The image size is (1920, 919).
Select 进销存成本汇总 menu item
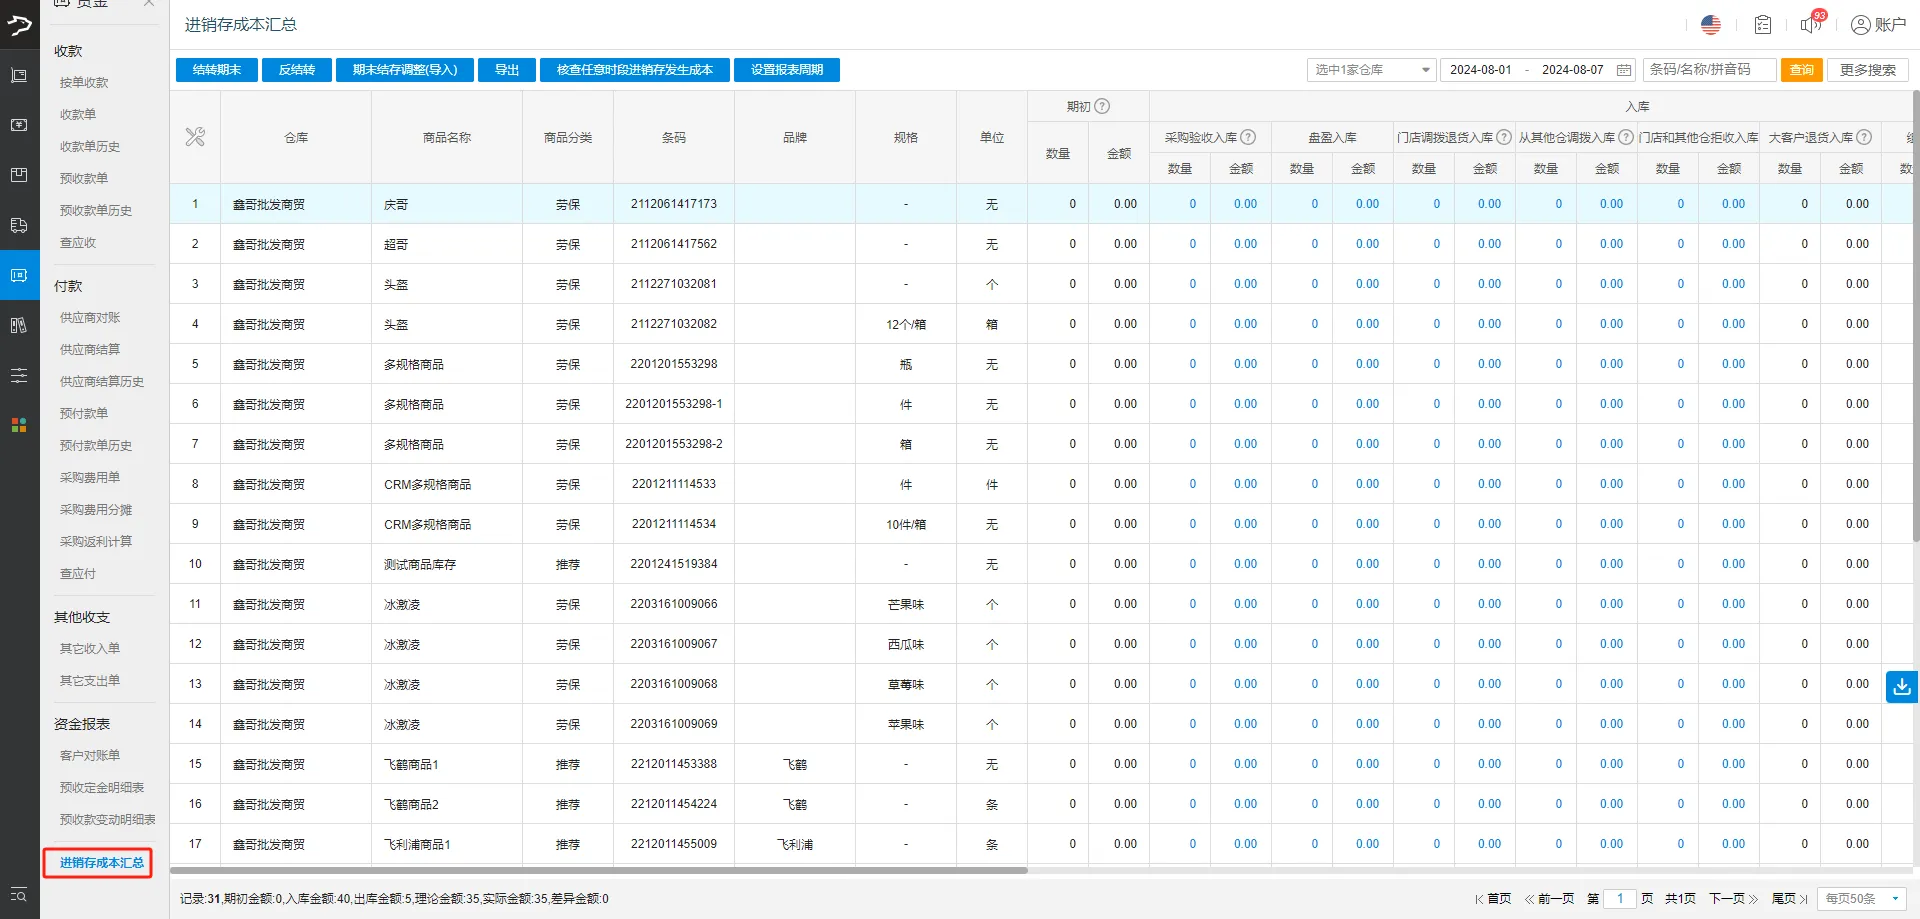[101, 862]
